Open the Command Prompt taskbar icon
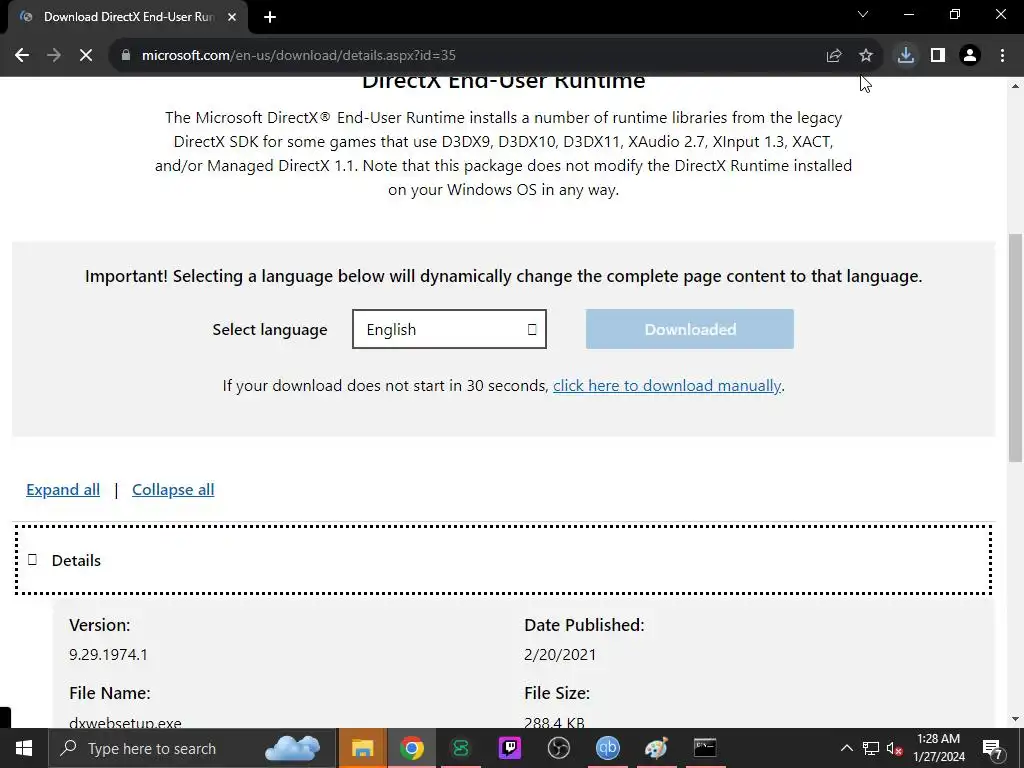Viewport: 1024px width, 768px height. click(x=705, y=748)
